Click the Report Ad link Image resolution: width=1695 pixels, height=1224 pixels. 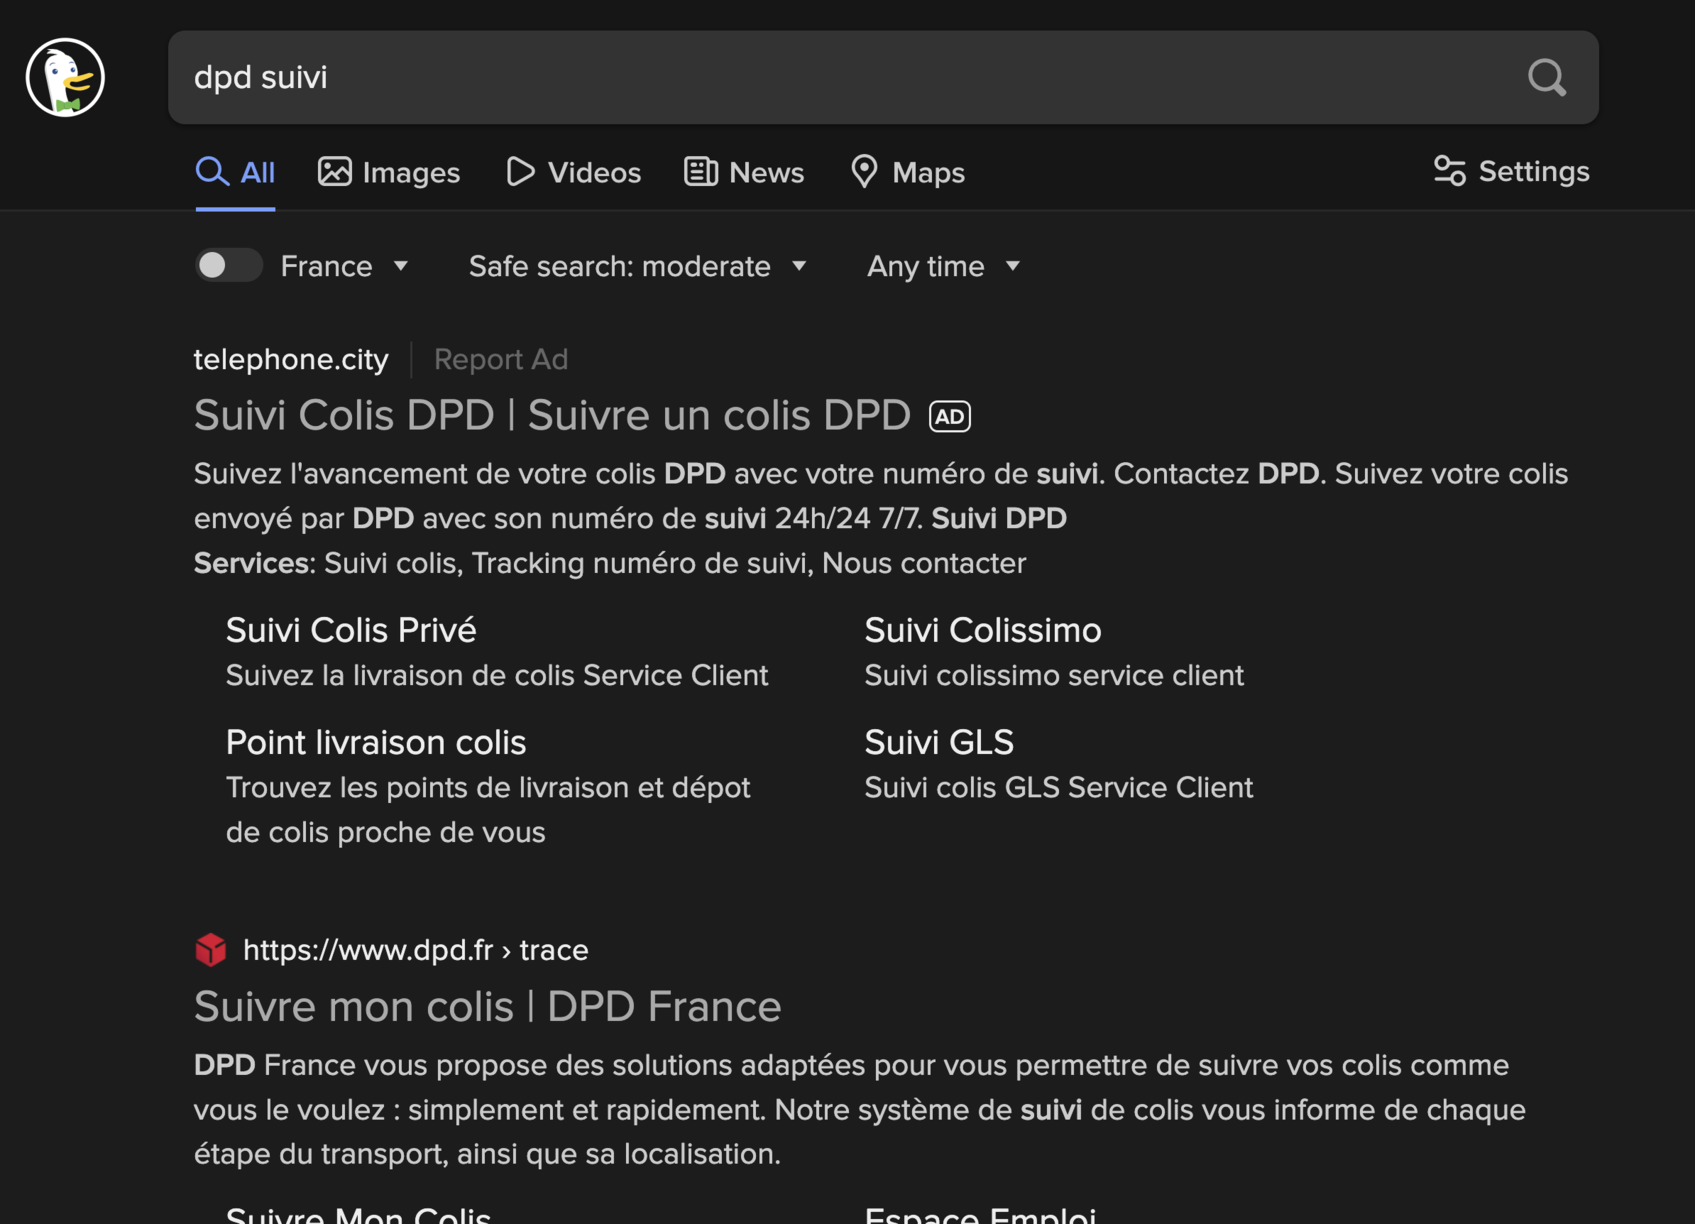[x=500, y=359]
